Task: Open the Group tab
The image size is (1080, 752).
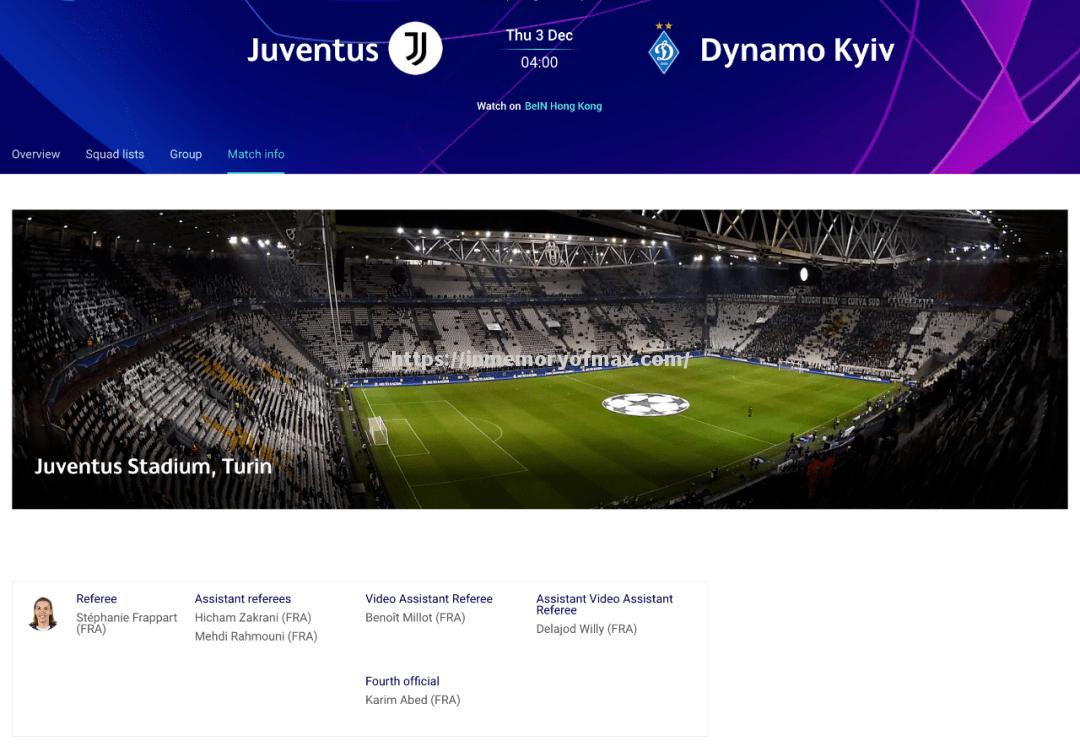Action: click(x=186, y=154)
